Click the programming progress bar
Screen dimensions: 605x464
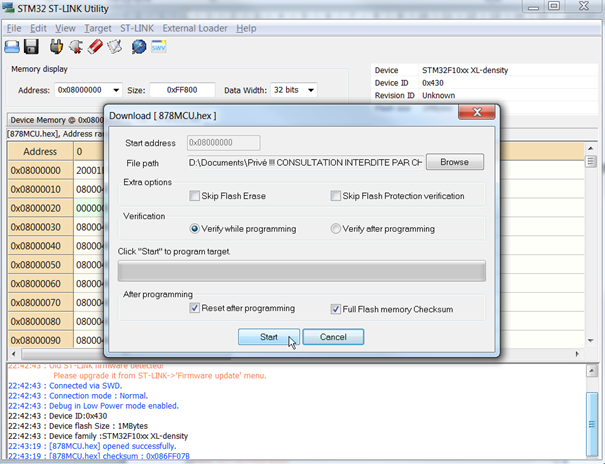pyautogui.click(x=301, y=271)
